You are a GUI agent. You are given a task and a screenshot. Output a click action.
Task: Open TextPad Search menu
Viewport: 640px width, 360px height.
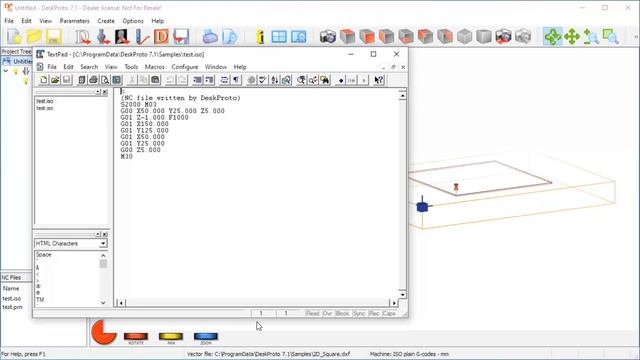tap(89, 67)
